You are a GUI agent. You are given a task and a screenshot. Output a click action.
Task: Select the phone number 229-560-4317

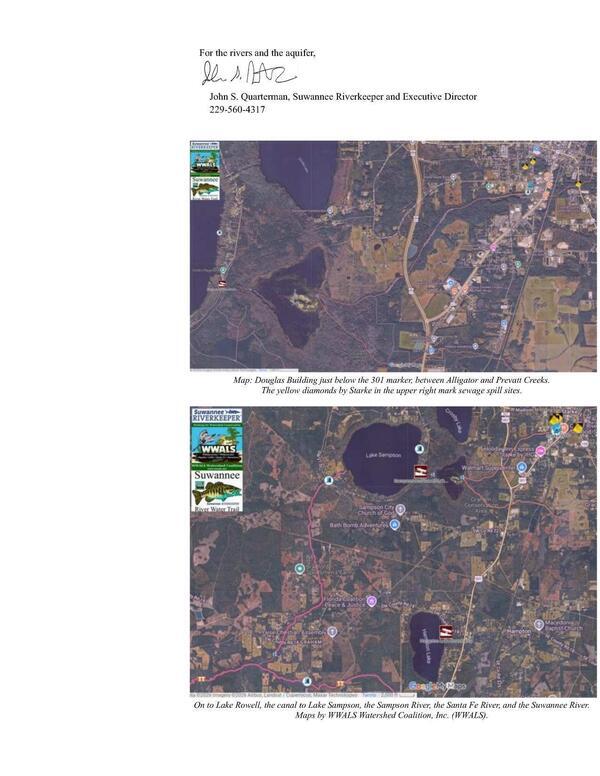pos(237,110)
